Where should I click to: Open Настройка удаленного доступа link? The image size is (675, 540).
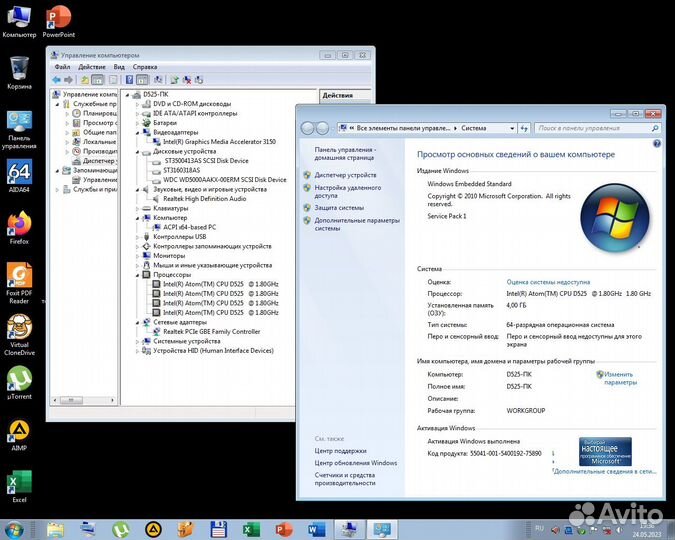click(x=348, y=191)
